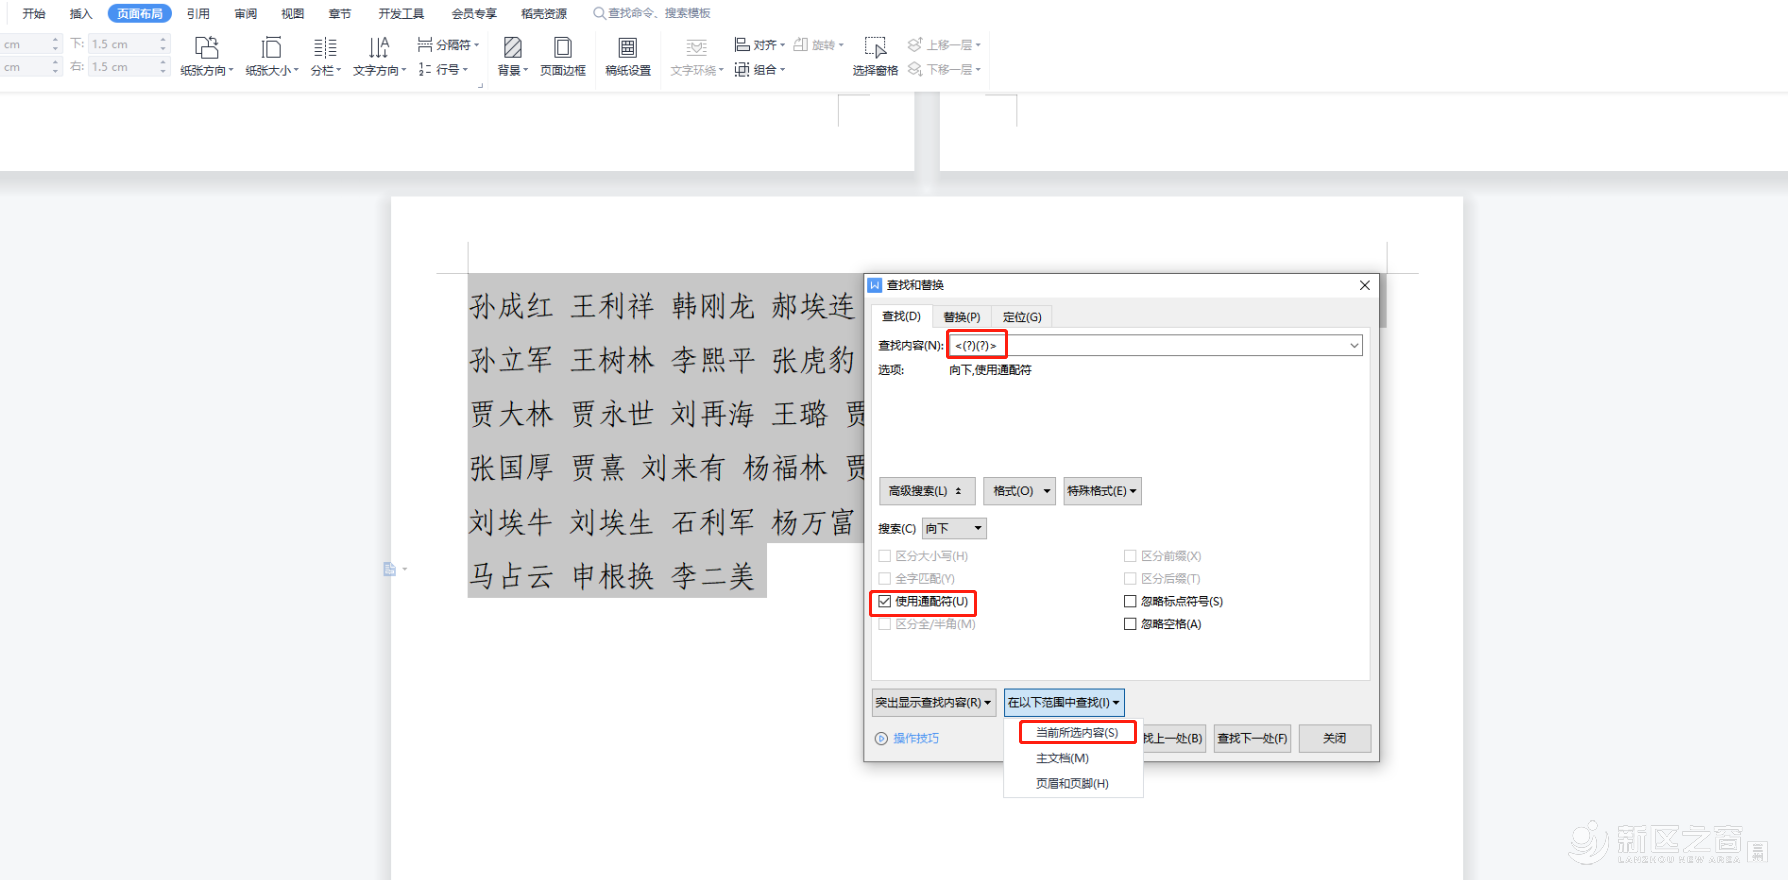Click the 旋转 rotate icon
The image size is (1788, 880).
[x=801, y=44]
